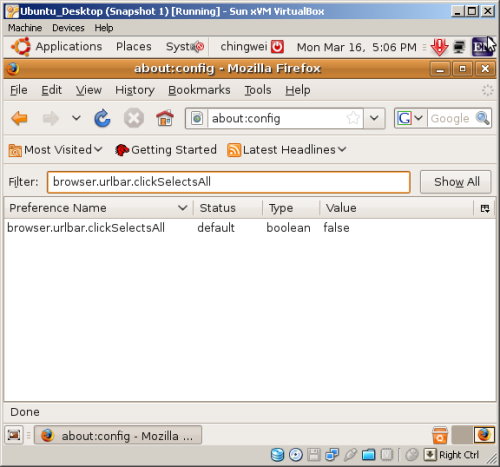
Task: Click the site identity icon in address bar
Action: (x=197, y=118)
